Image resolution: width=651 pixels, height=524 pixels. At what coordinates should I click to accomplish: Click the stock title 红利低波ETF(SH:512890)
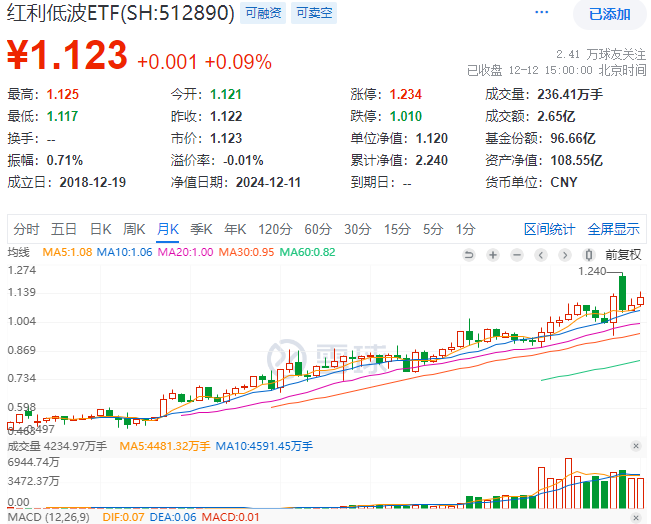[x=120, y=13]
